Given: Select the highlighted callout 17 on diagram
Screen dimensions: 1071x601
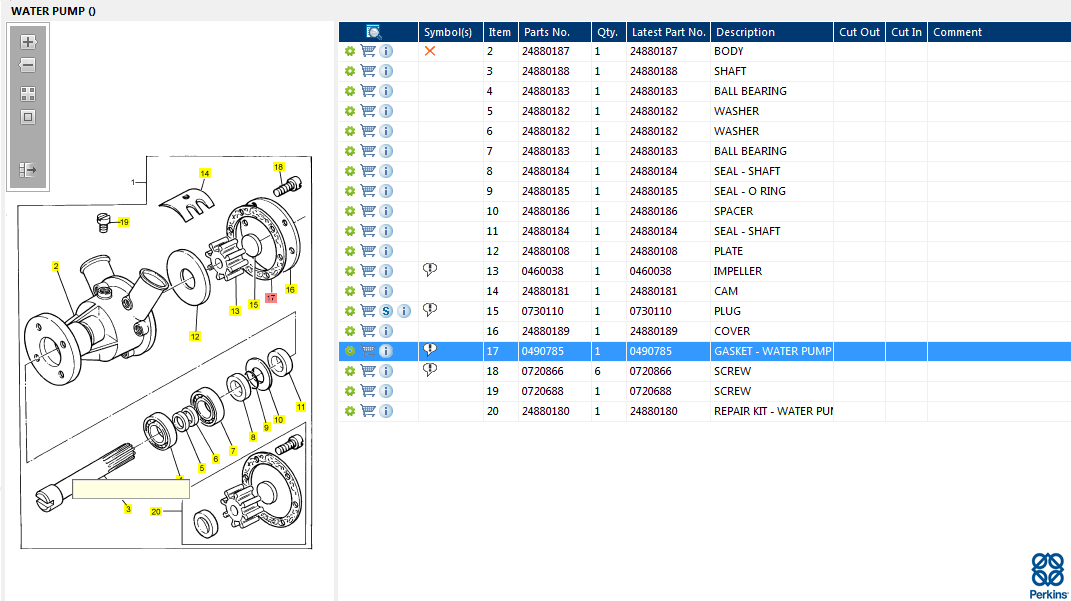Looking at the screenshot, I should [x=271, y=298].
